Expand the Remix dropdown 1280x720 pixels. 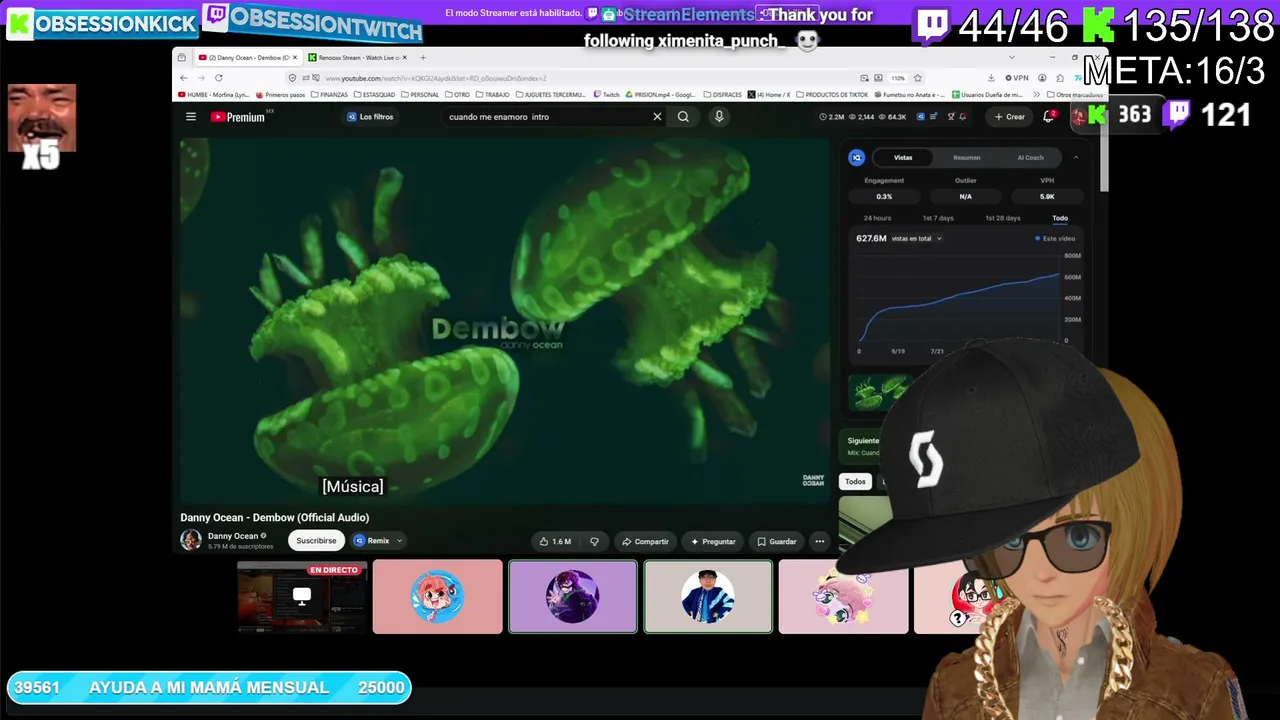point(399,541)
